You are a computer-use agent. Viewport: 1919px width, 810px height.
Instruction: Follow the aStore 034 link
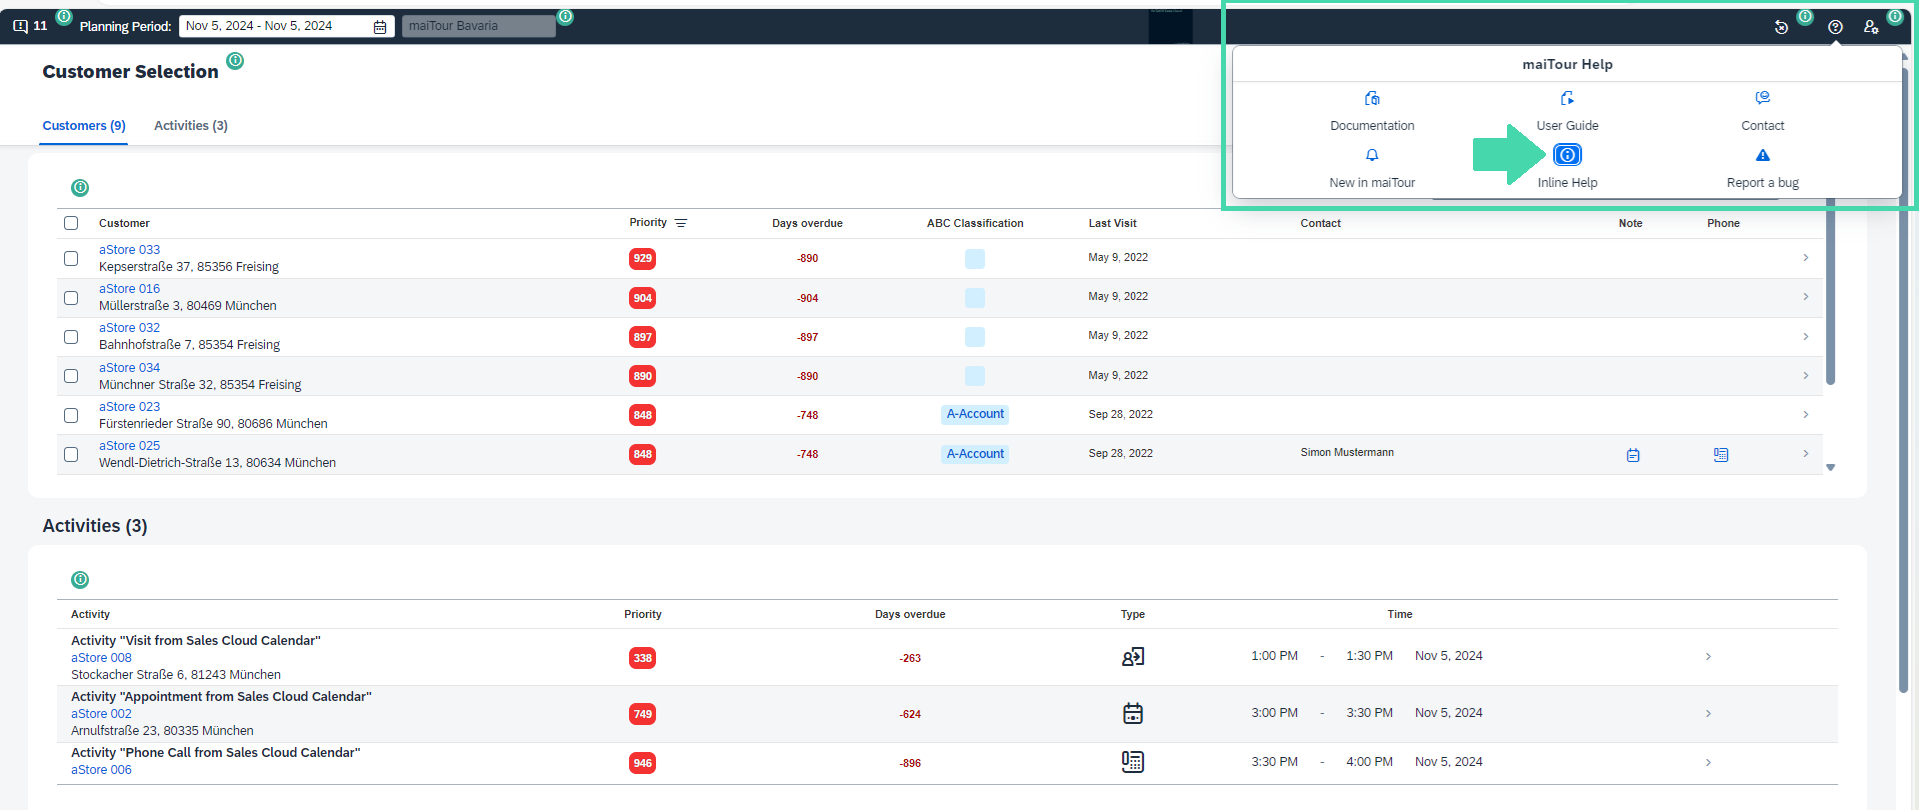[129, 368]
